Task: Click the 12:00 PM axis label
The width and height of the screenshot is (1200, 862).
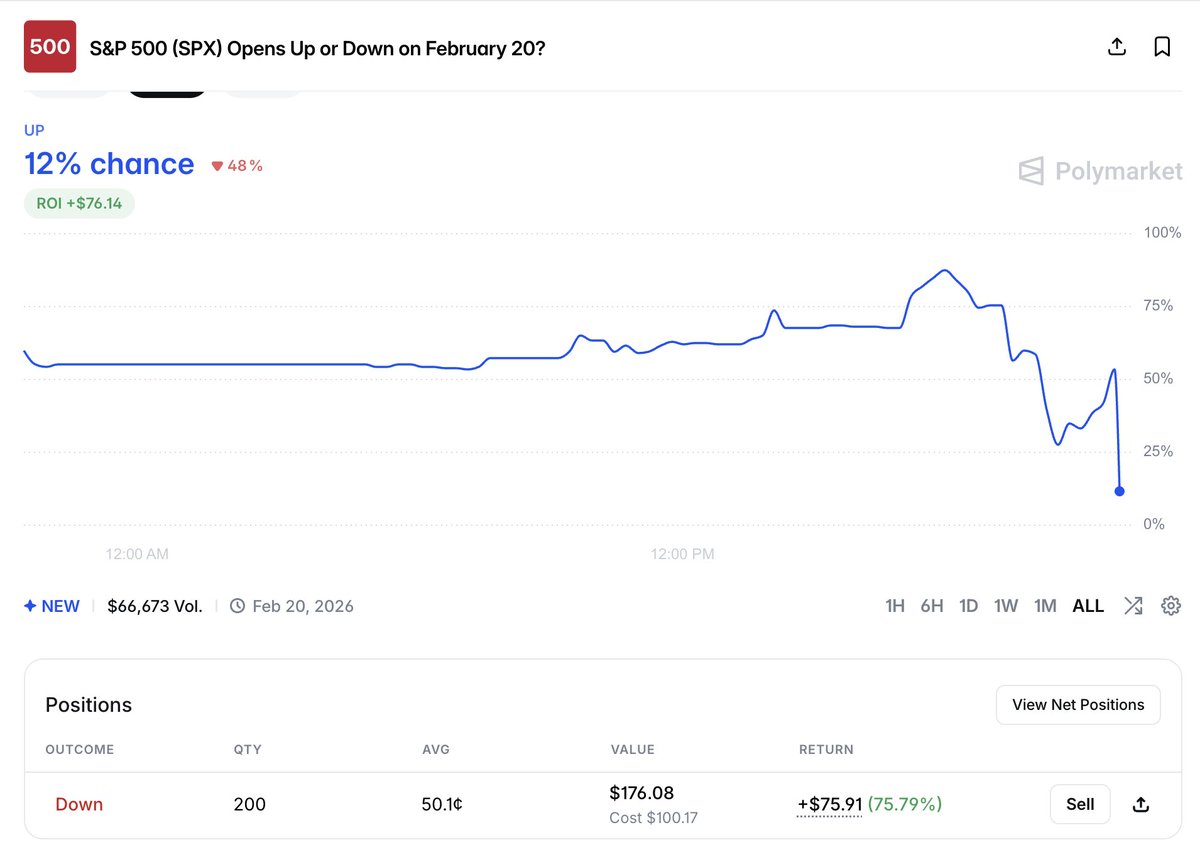Action: point(683,553)
